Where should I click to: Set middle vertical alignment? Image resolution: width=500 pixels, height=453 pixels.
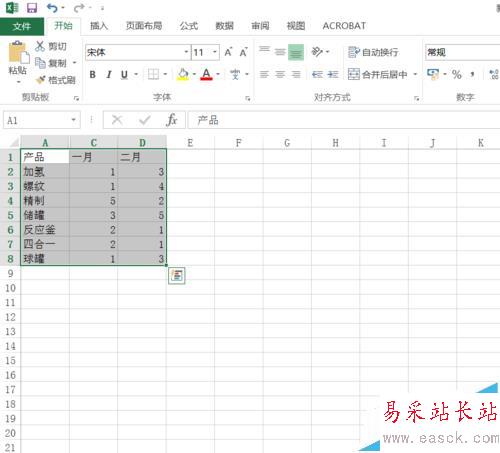280,52
